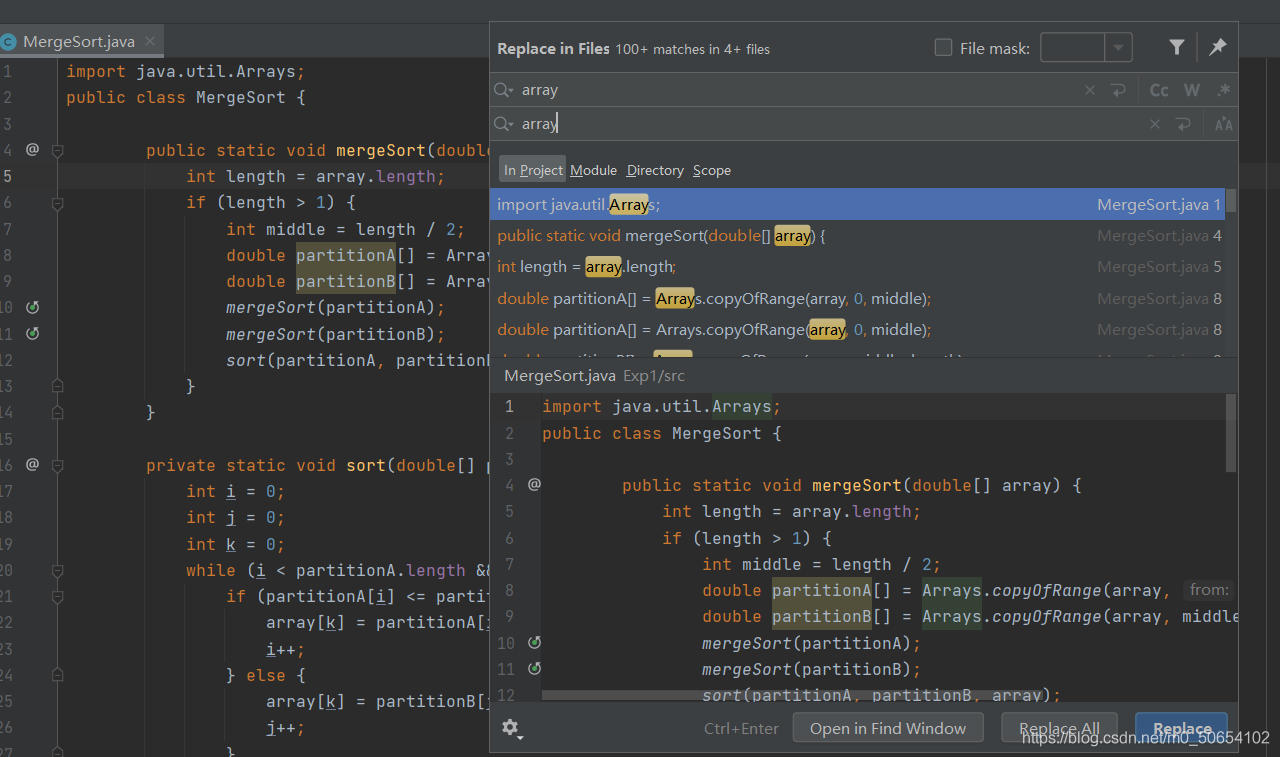Clear the find field text
Image resolution: width=1280 pixels, height=757 pixels.
coord(1090,90)
